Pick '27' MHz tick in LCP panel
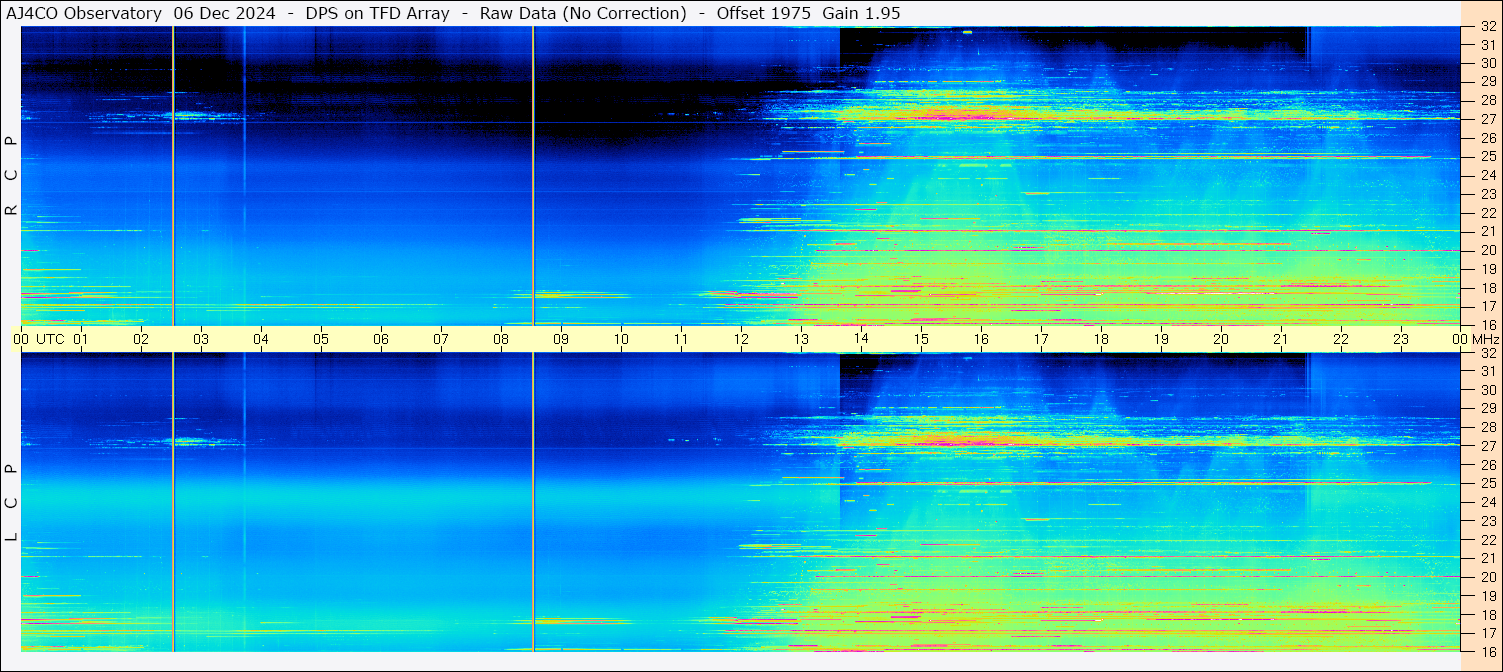The height and width of the screenshot is (672, 1503). point(1487,446)
